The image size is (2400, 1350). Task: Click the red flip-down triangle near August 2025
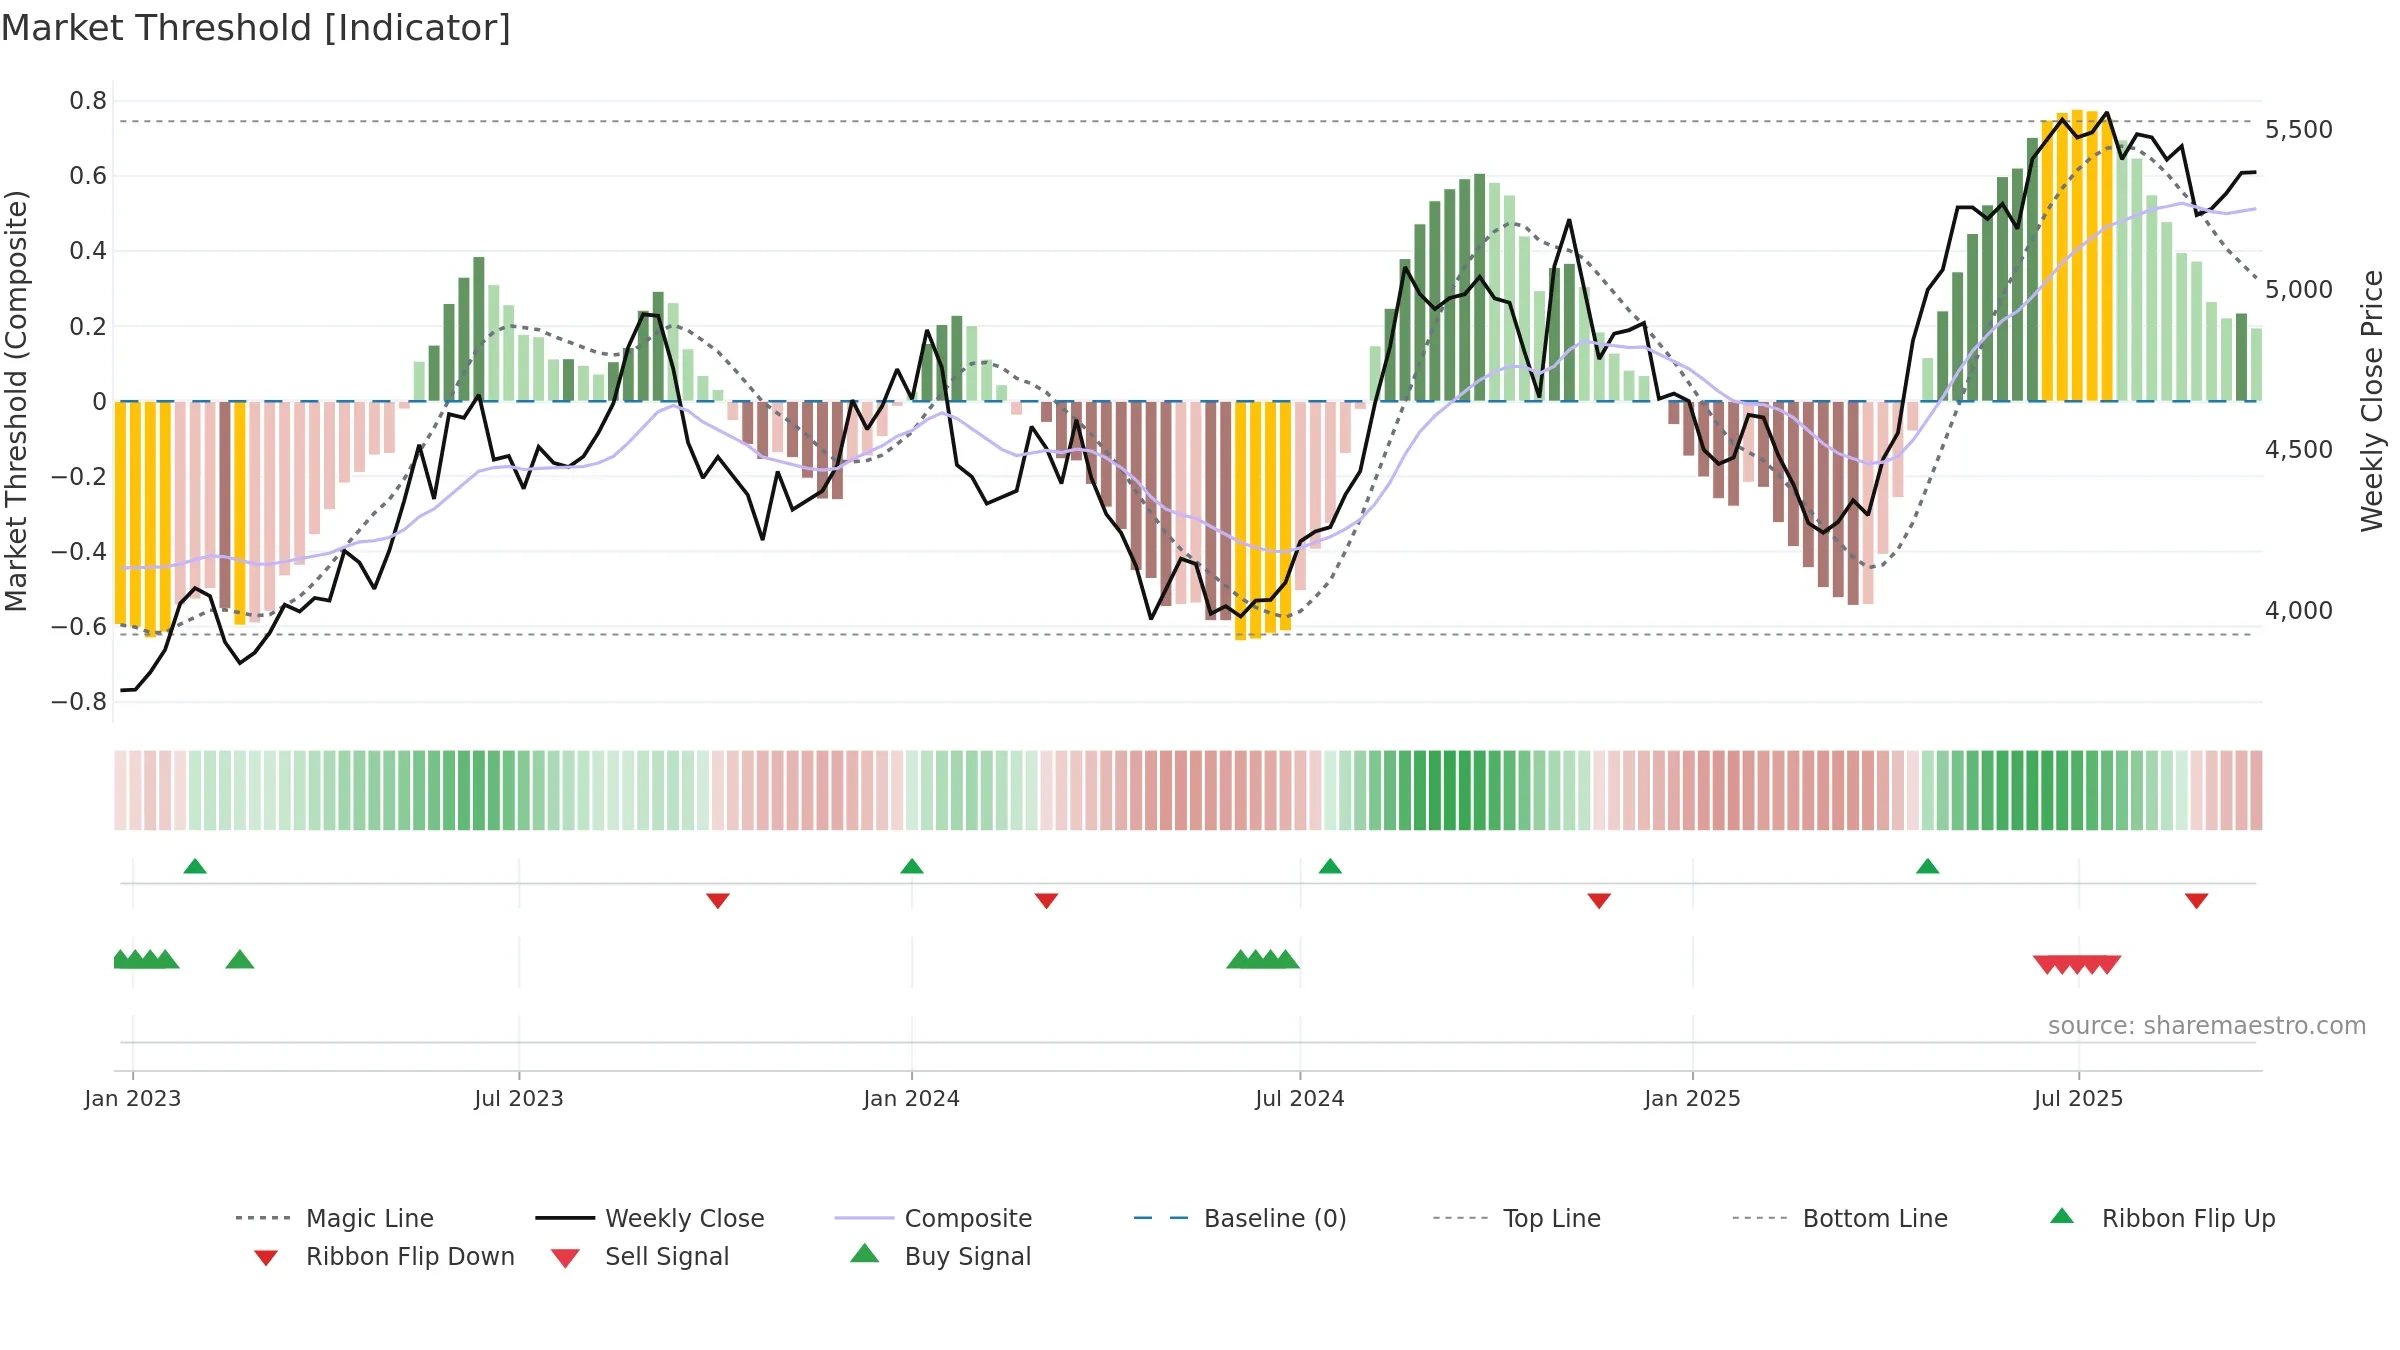2197,901
